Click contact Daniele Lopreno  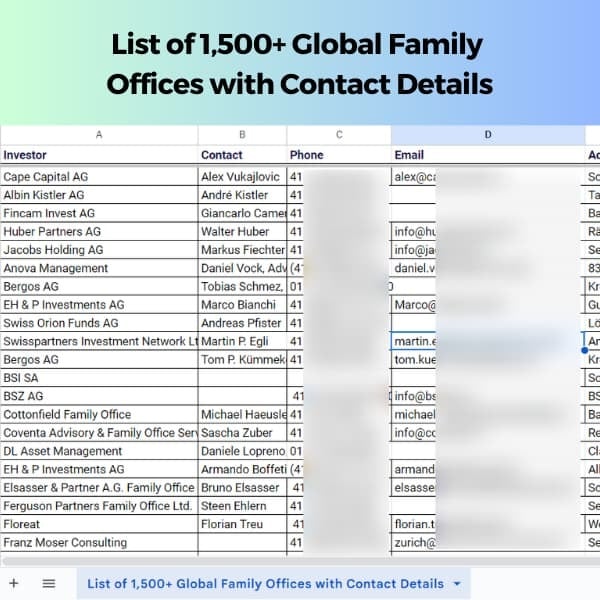click(242, 451)
